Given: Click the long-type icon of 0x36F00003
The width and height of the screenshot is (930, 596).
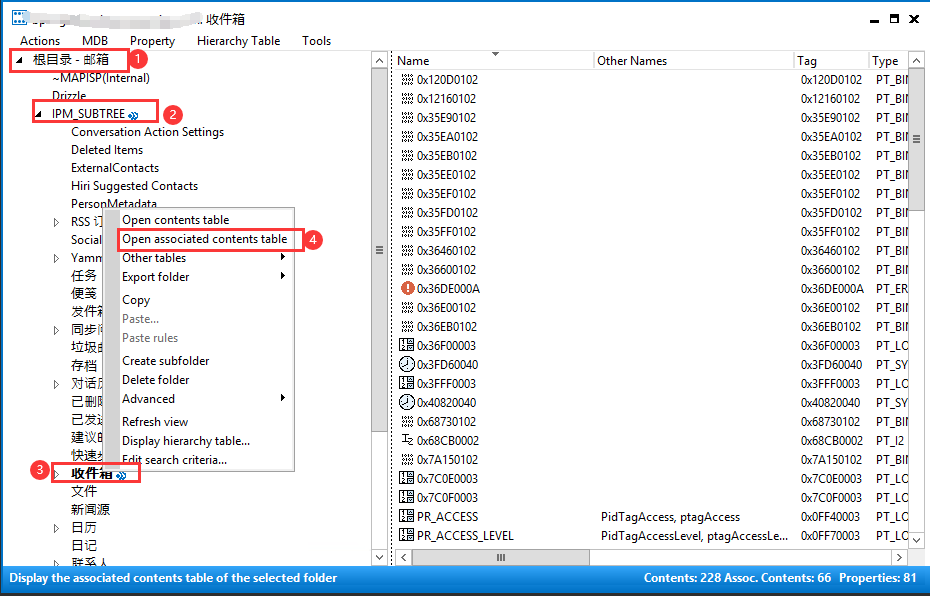Looking at the screenshot, I should point(407,345).
